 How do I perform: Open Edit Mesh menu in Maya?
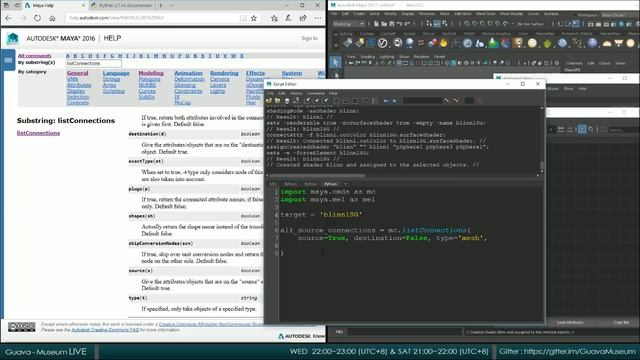click(462, 13)
